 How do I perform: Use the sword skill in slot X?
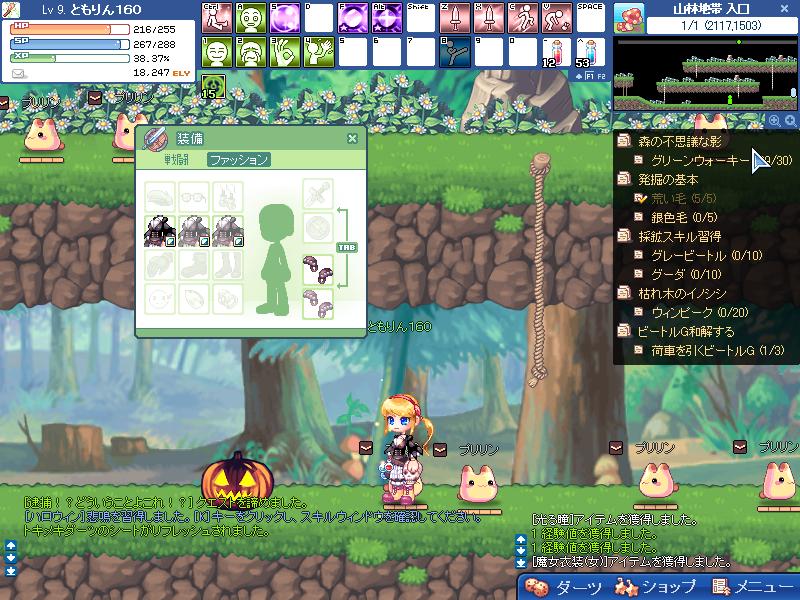click(489, 18)
